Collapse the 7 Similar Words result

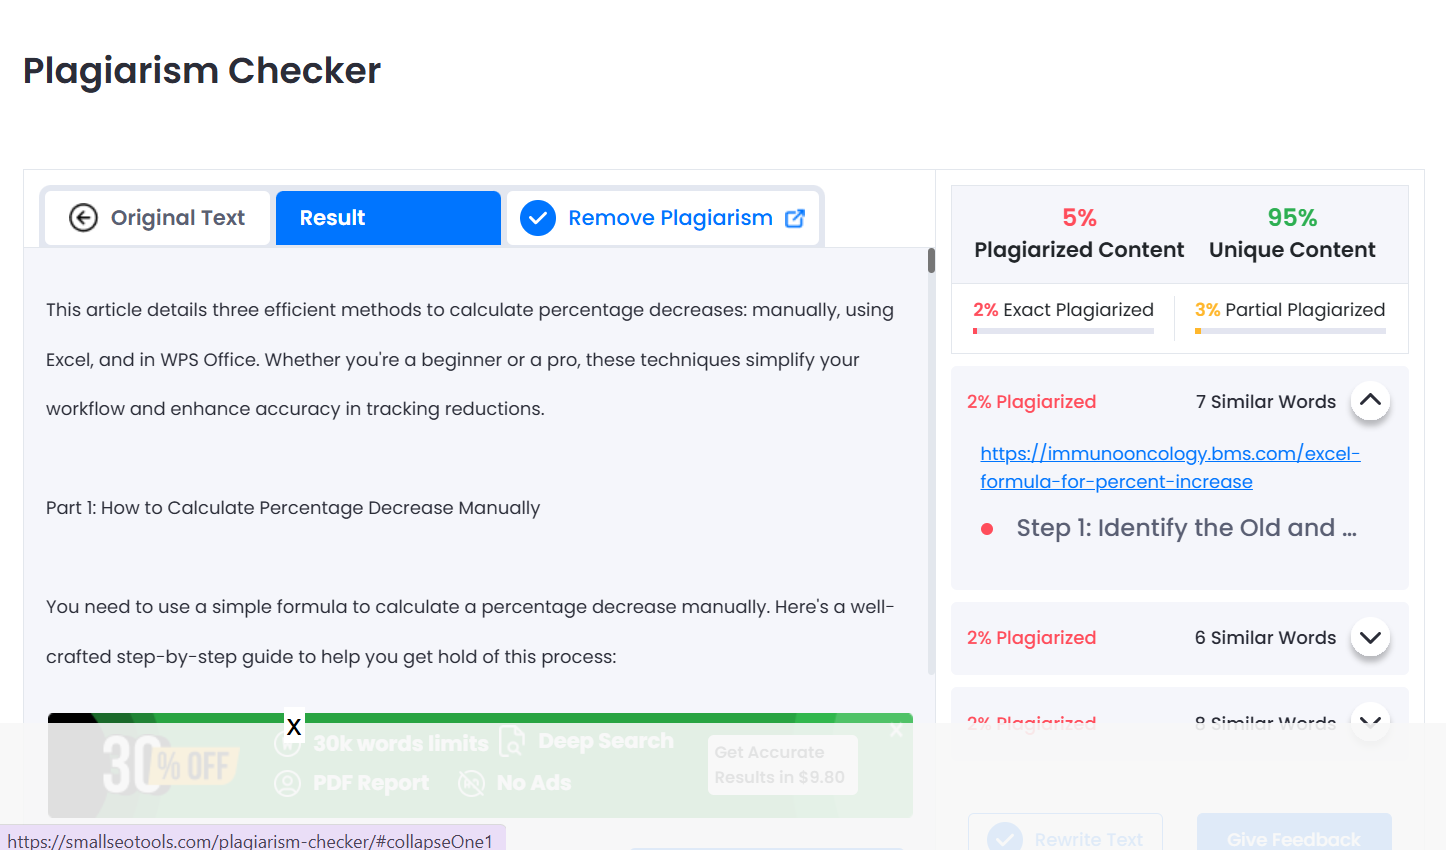click(x=1370, y=401)
